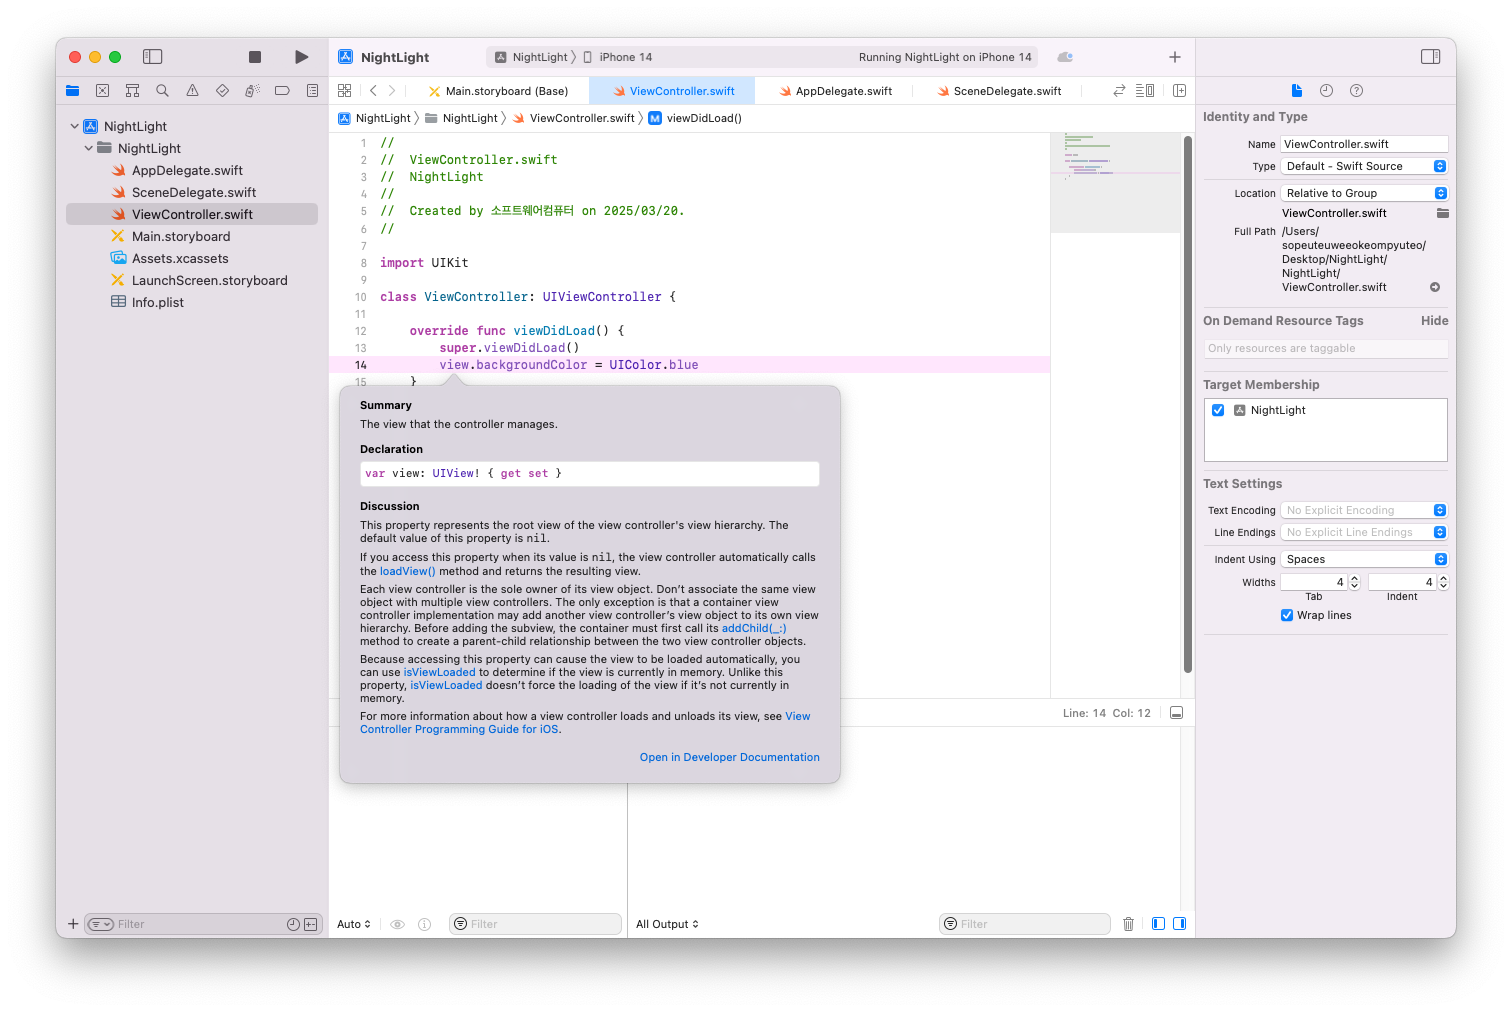The width and height of the screenshot is (1512, 1012).
Task: Toggle NightLight target membership checkbox
Action: 1218,410
